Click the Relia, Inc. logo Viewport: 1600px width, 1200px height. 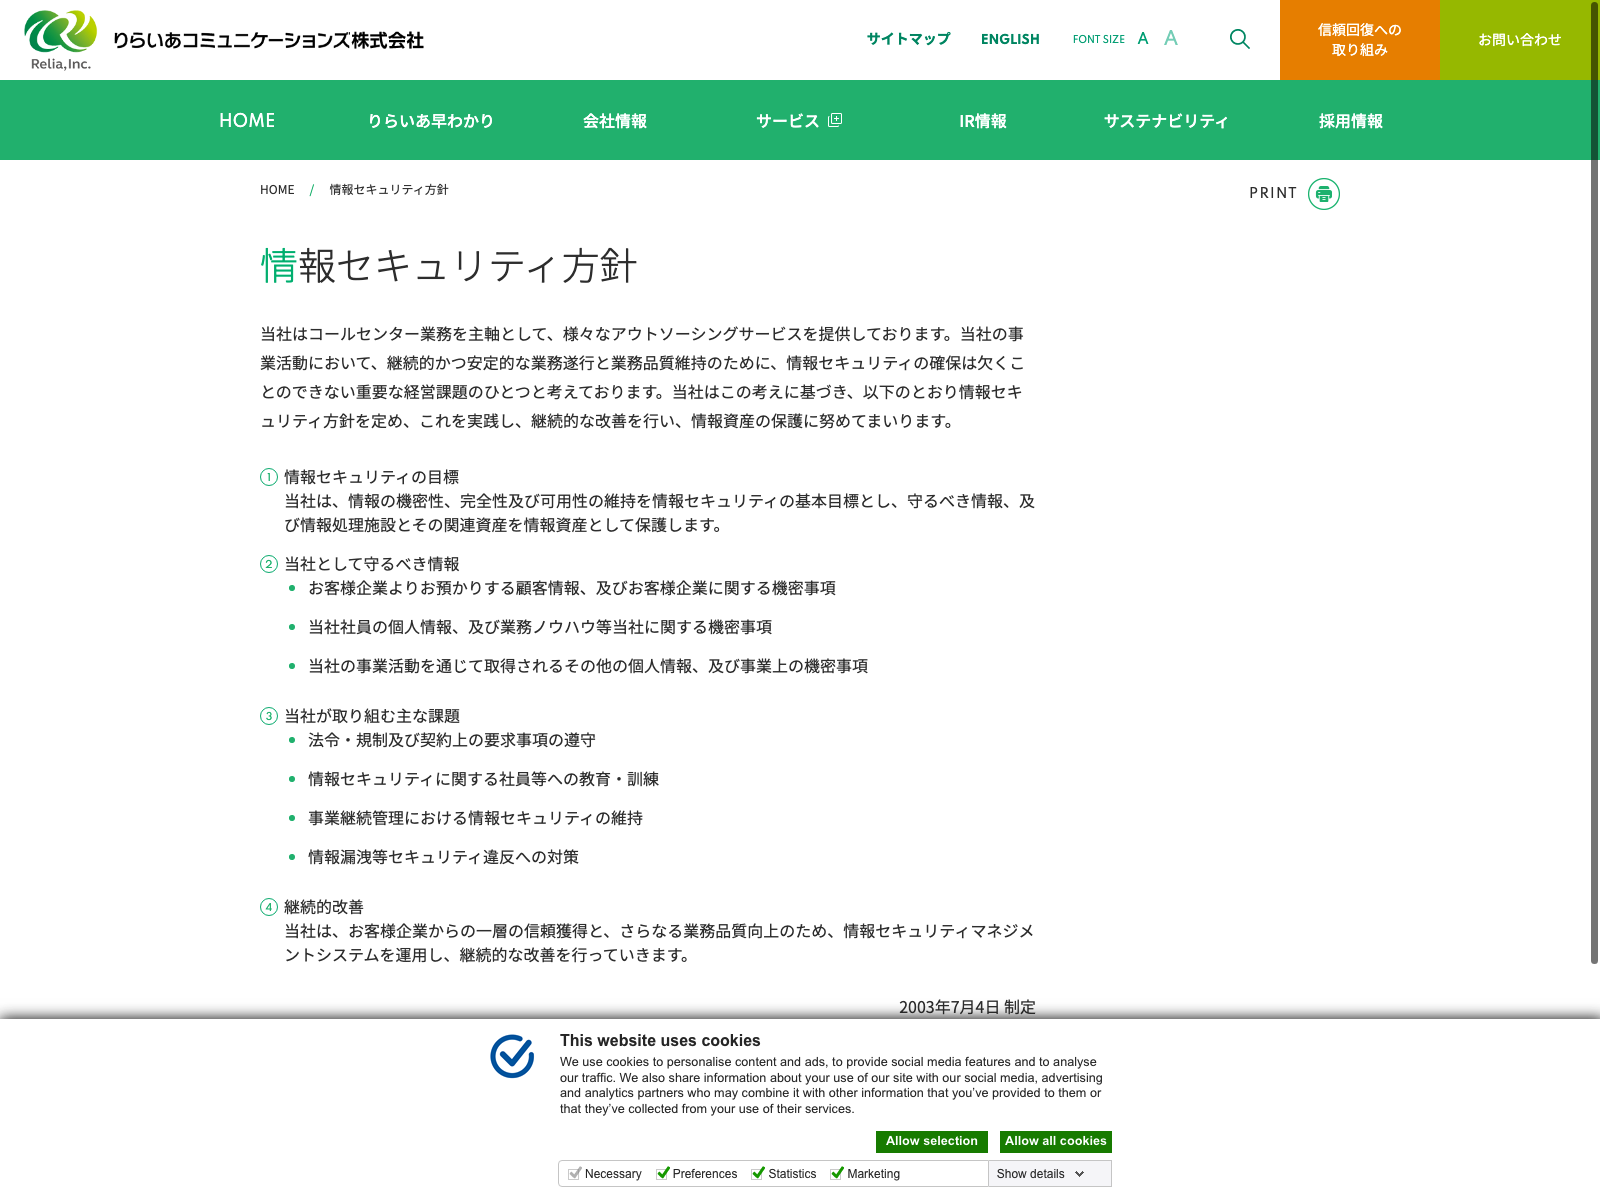click(x=60, y=40)
